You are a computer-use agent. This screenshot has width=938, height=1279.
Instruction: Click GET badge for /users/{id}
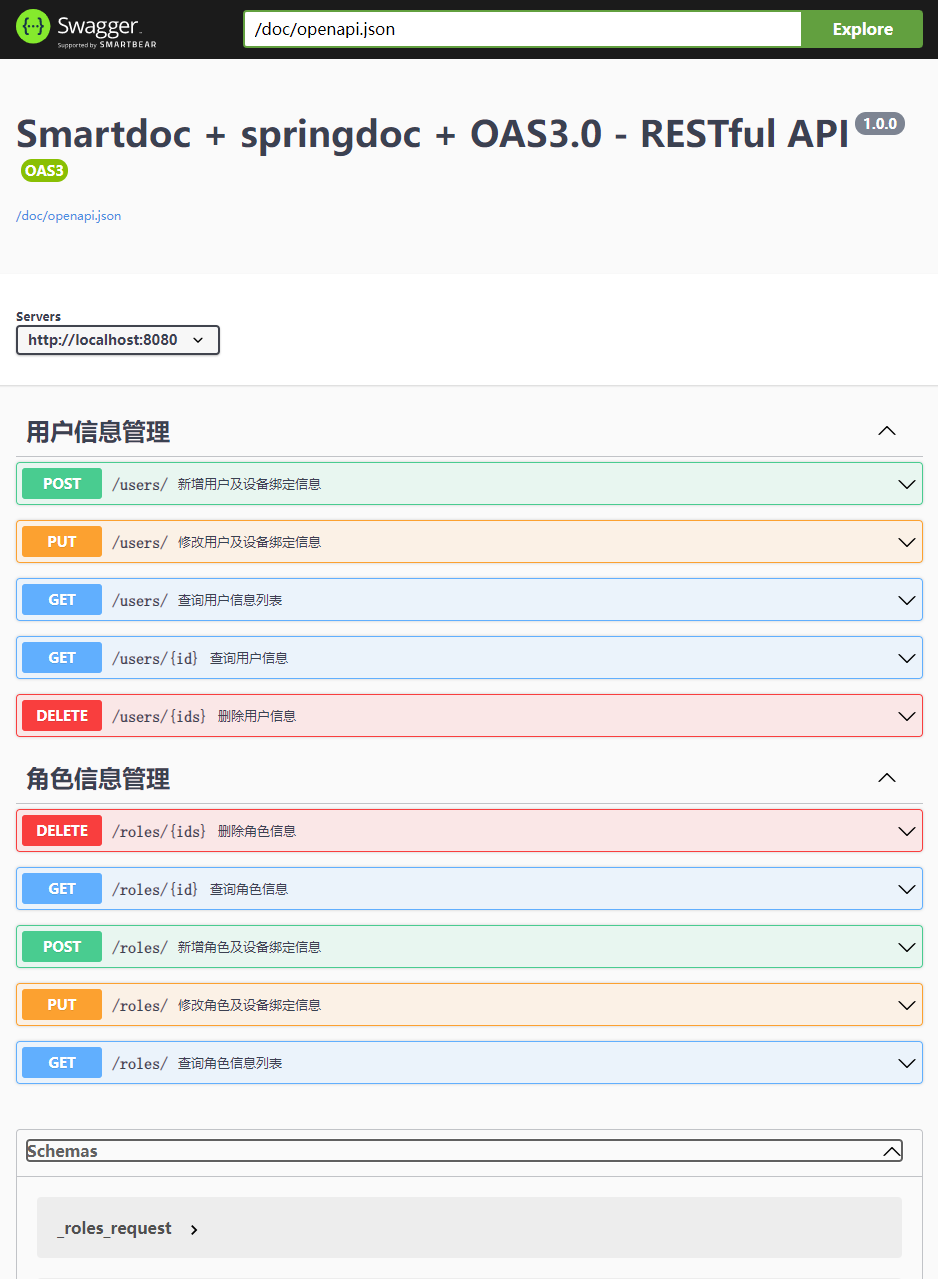pyautogui.click(x=62, y=658)
